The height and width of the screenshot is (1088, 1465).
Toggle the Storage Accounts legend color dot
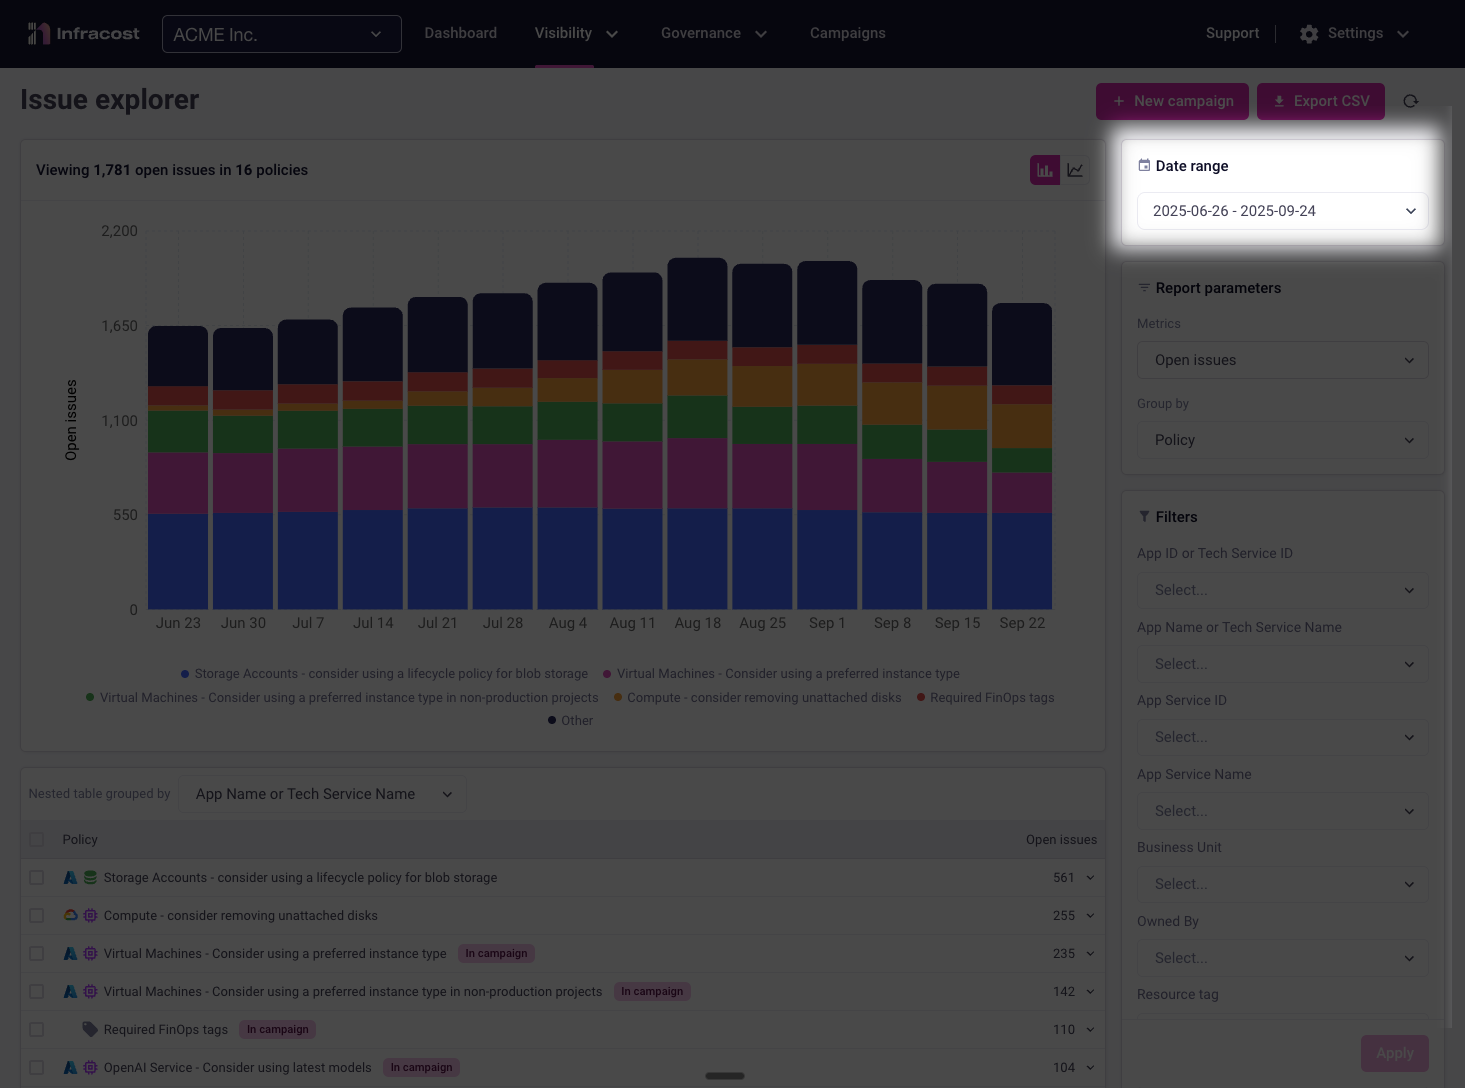[x=185, y=674]
